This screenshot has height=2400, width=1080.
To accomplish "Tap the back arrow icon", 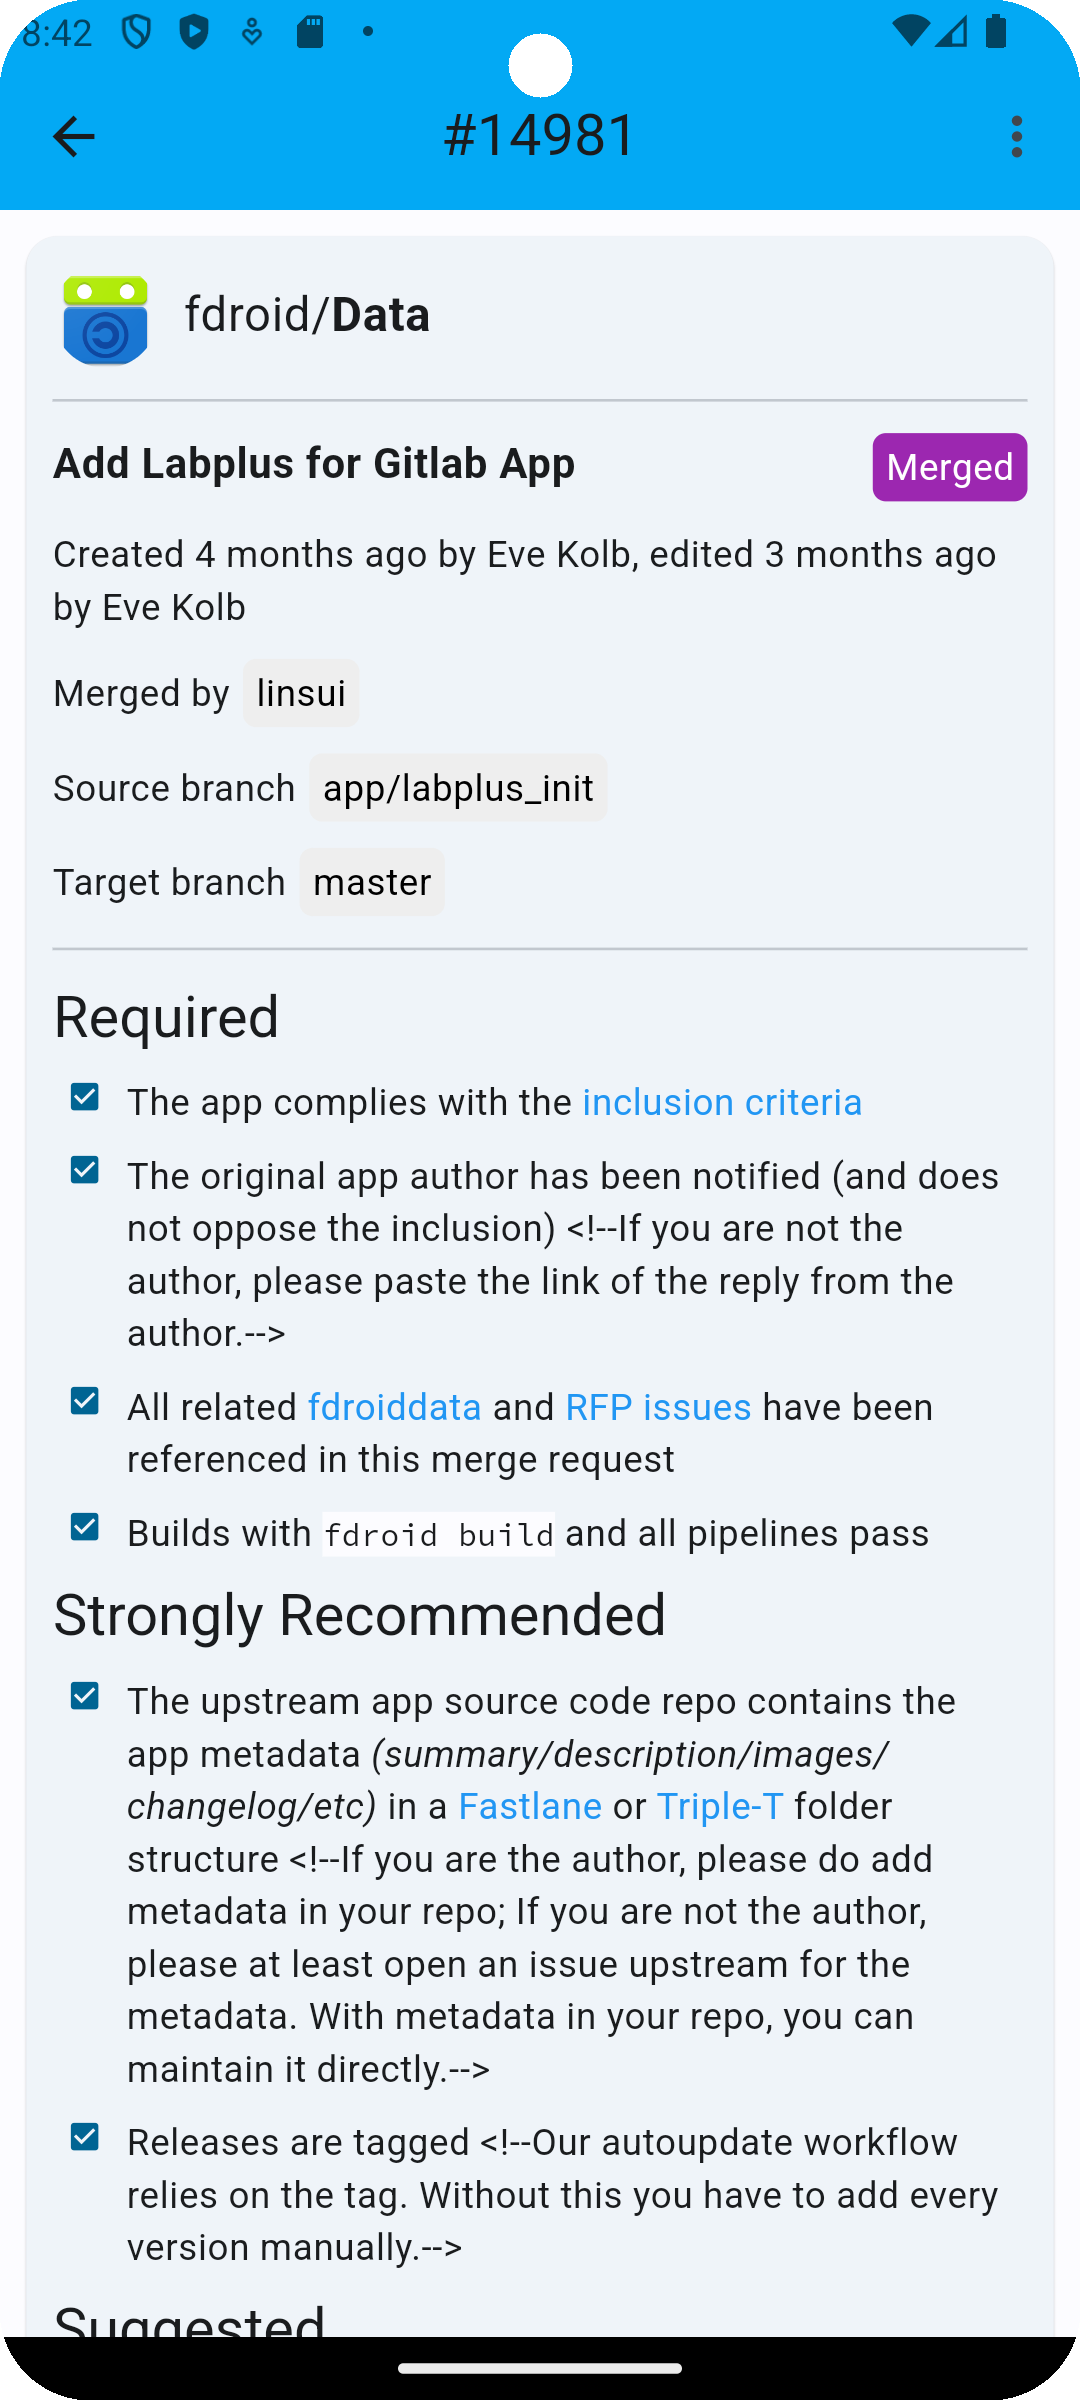I will pos(73,136).
